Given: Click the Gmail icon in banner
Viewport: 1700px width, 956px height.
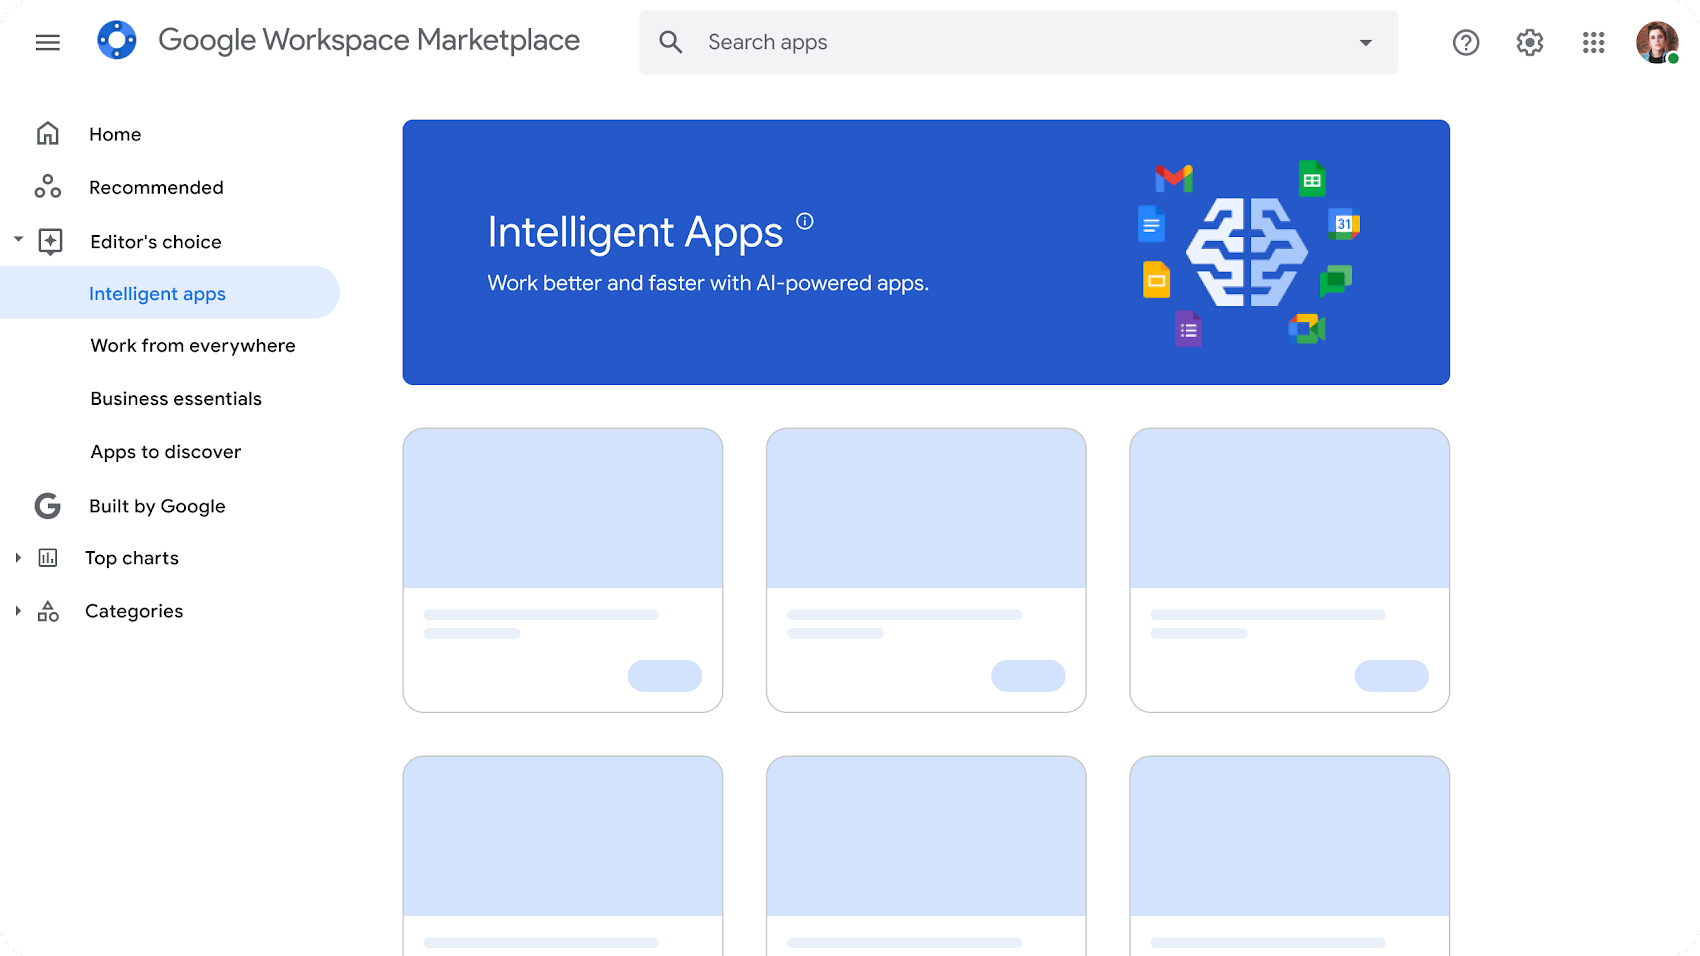Looking at the screenshot, I should coord(1174,178).
